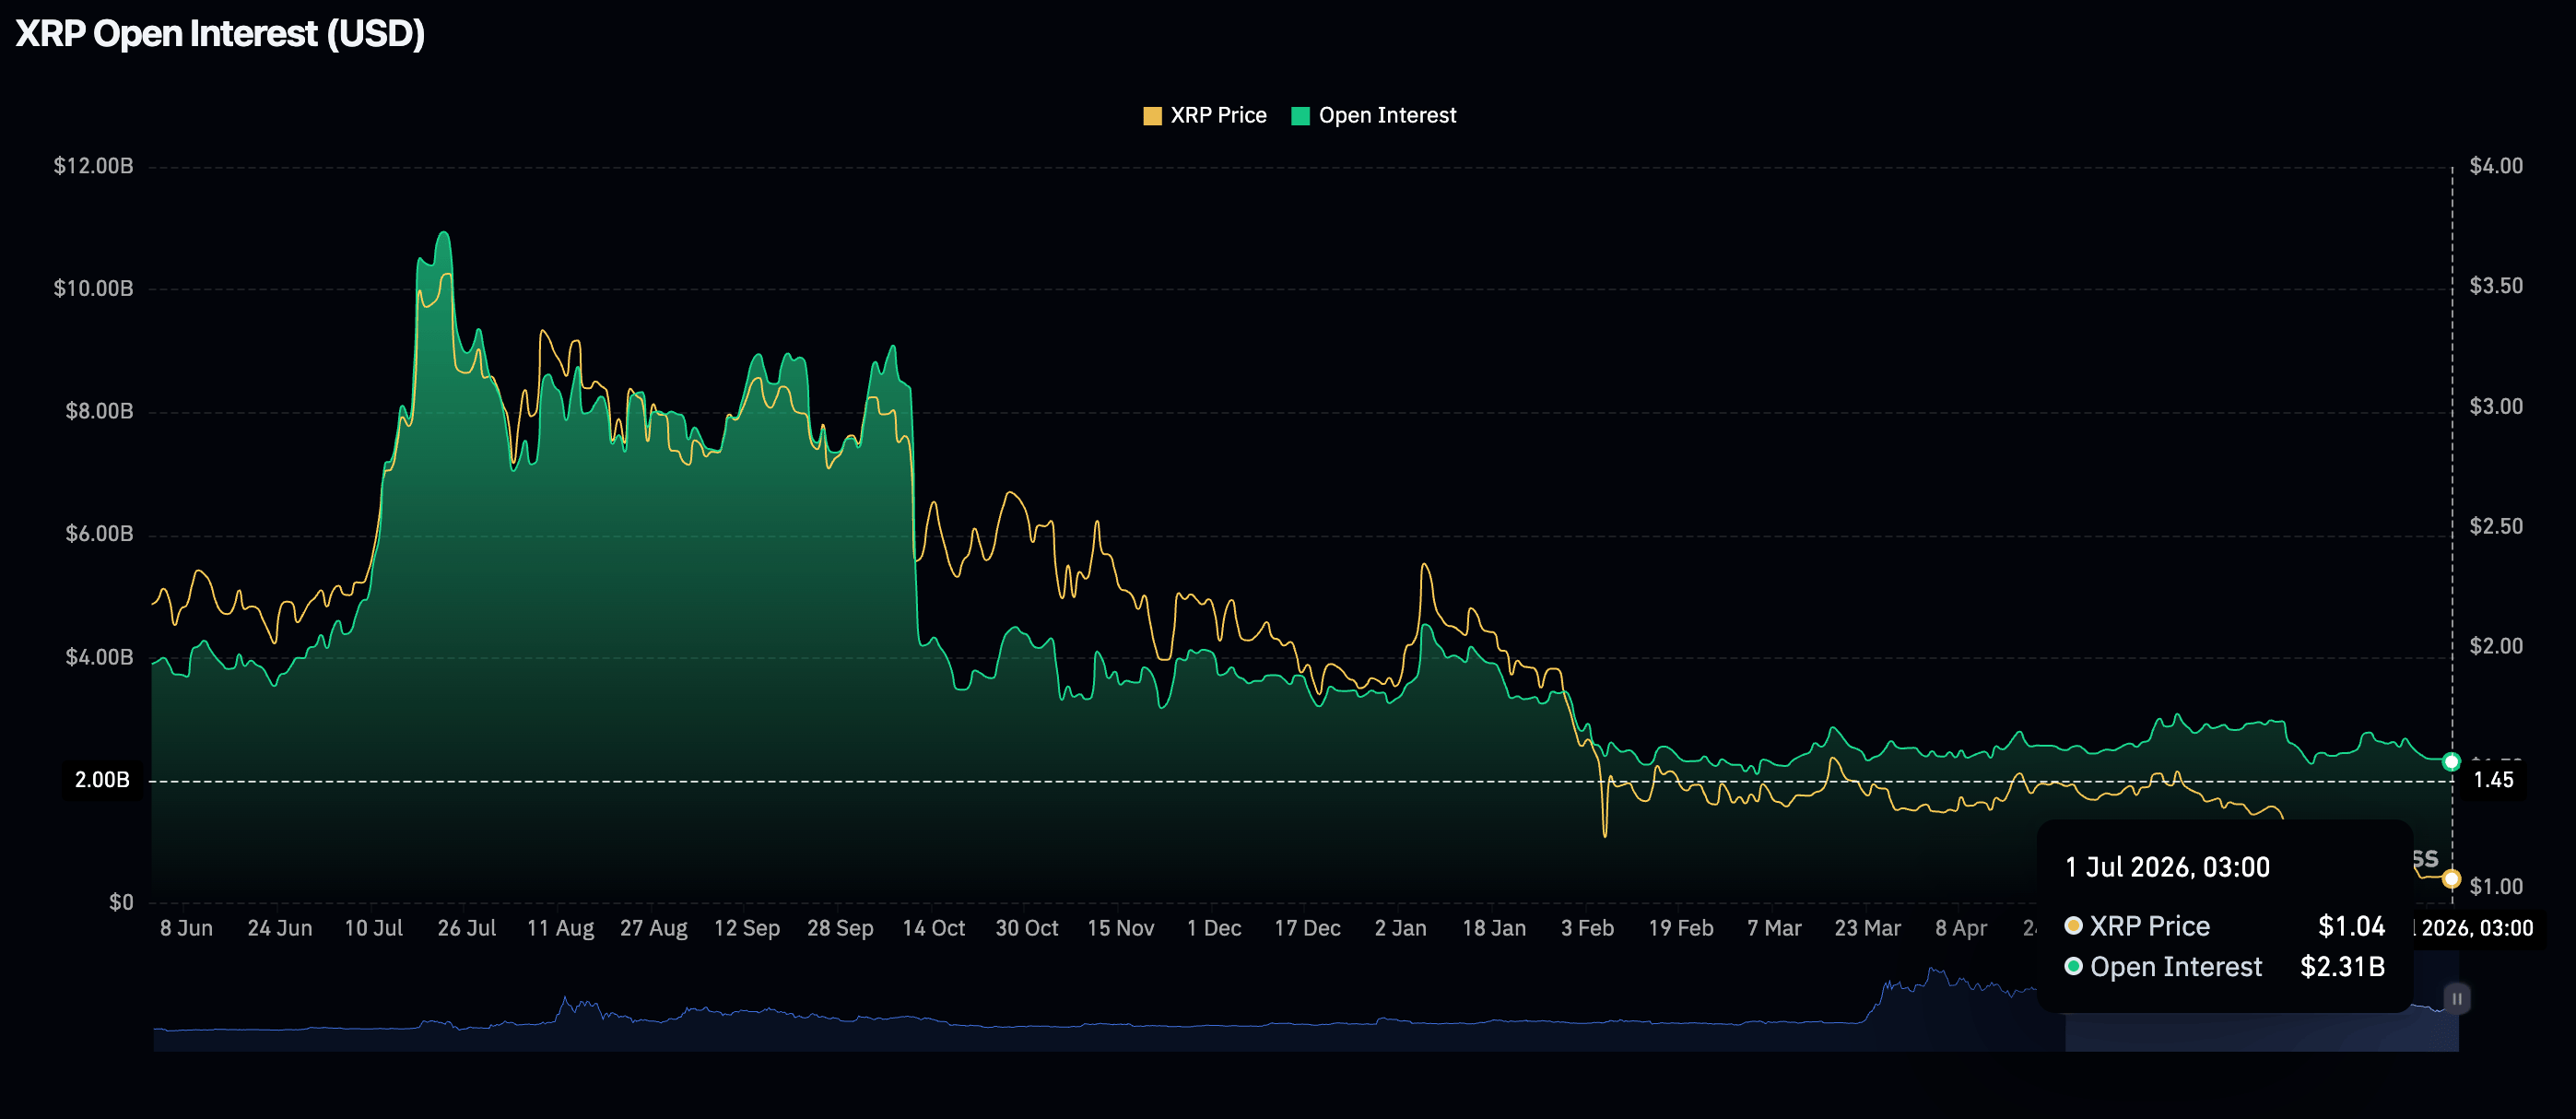Click the 2.00B crosshair label on left axis
This screenshot has height=1119, width=2576.
tap(102, 780)
